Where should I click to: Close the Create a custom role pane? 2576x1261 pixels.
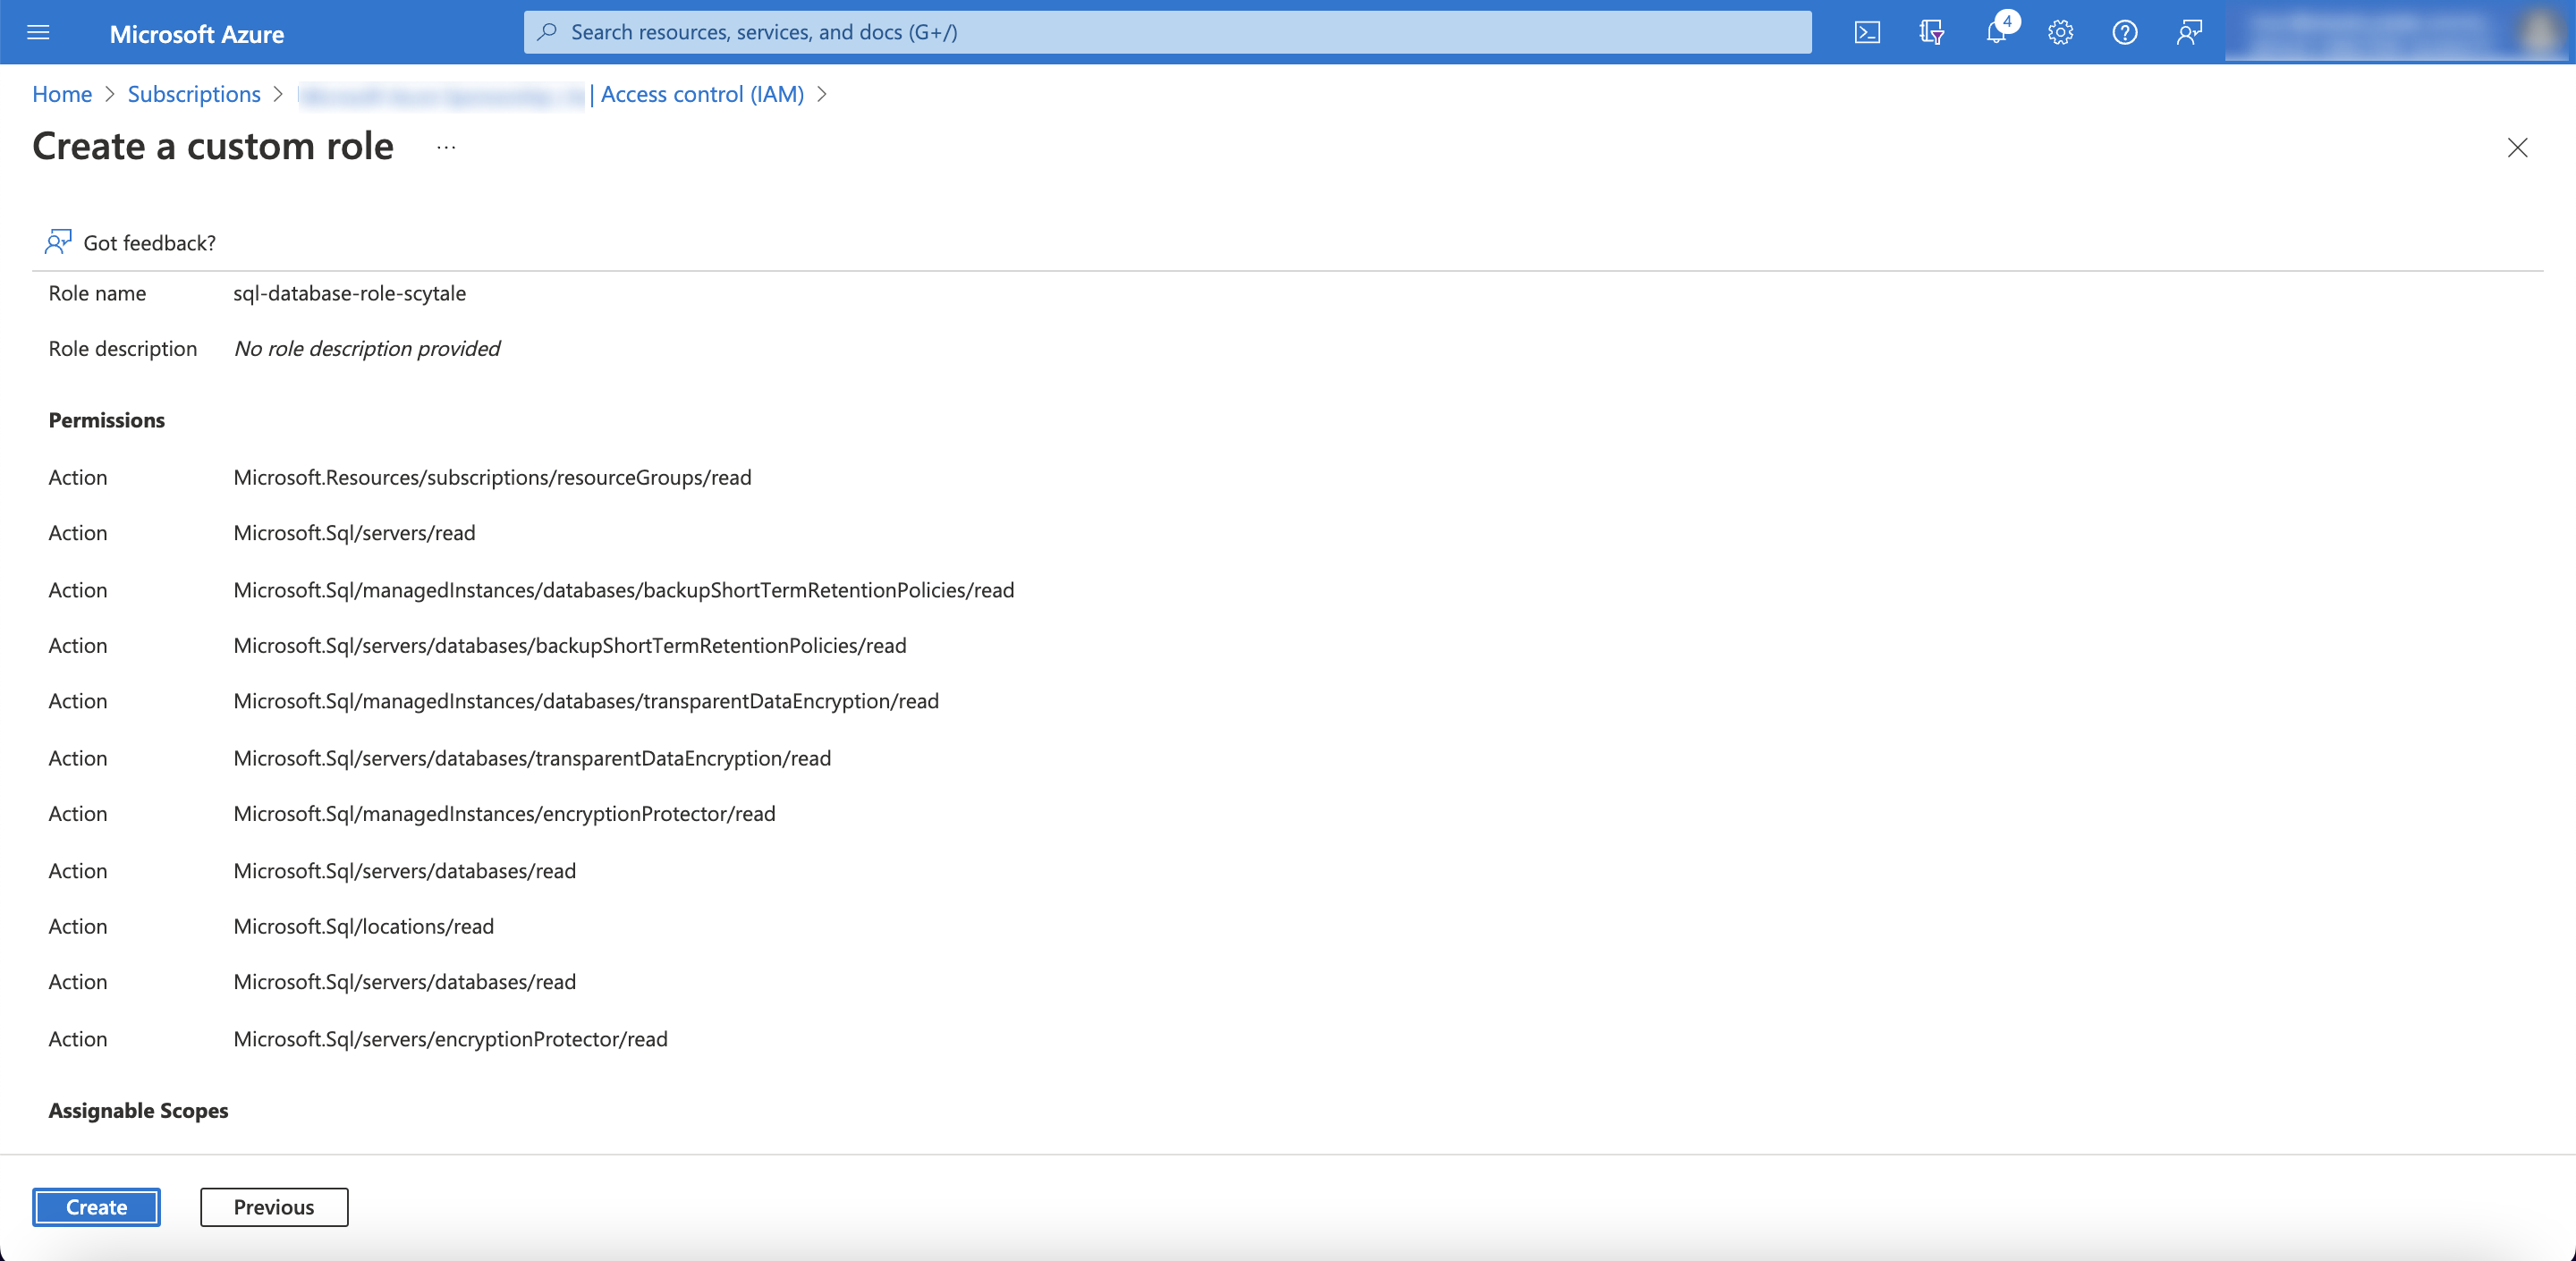pyautogui.click(x=2517, y=148)
